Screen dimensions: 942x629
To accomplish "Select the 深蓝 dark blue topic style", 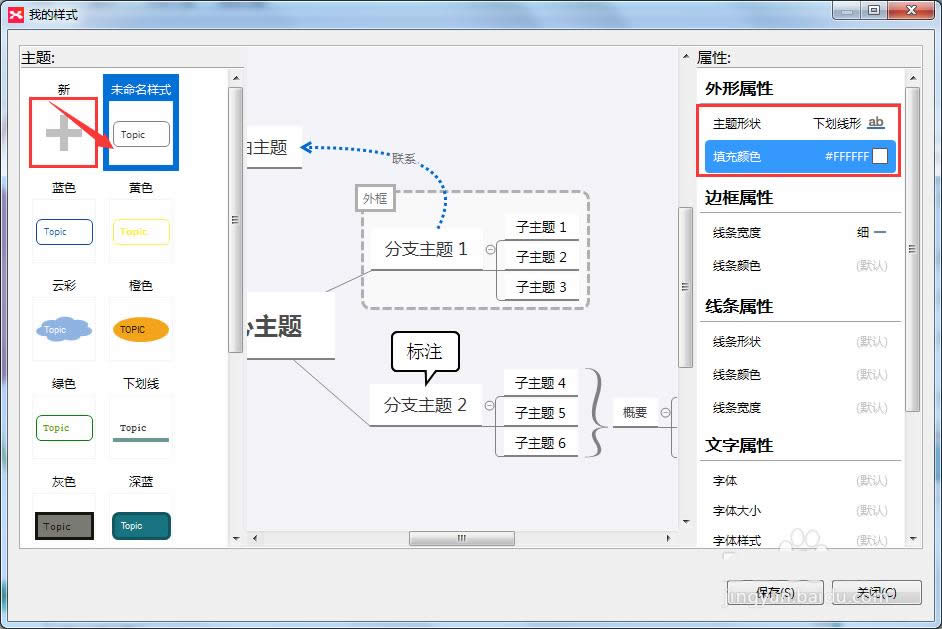I will pos(140,525).
